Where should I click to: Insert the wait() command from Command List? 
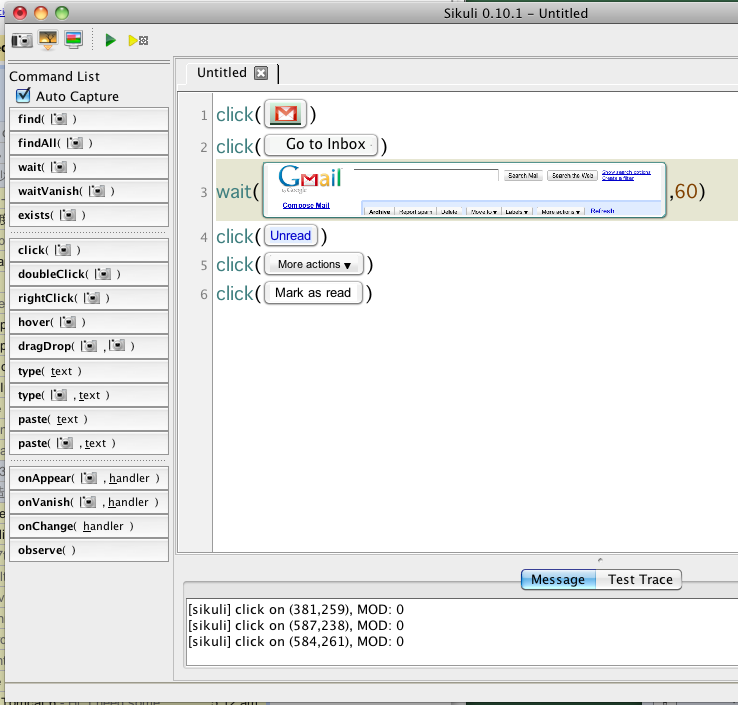(89, 167)
